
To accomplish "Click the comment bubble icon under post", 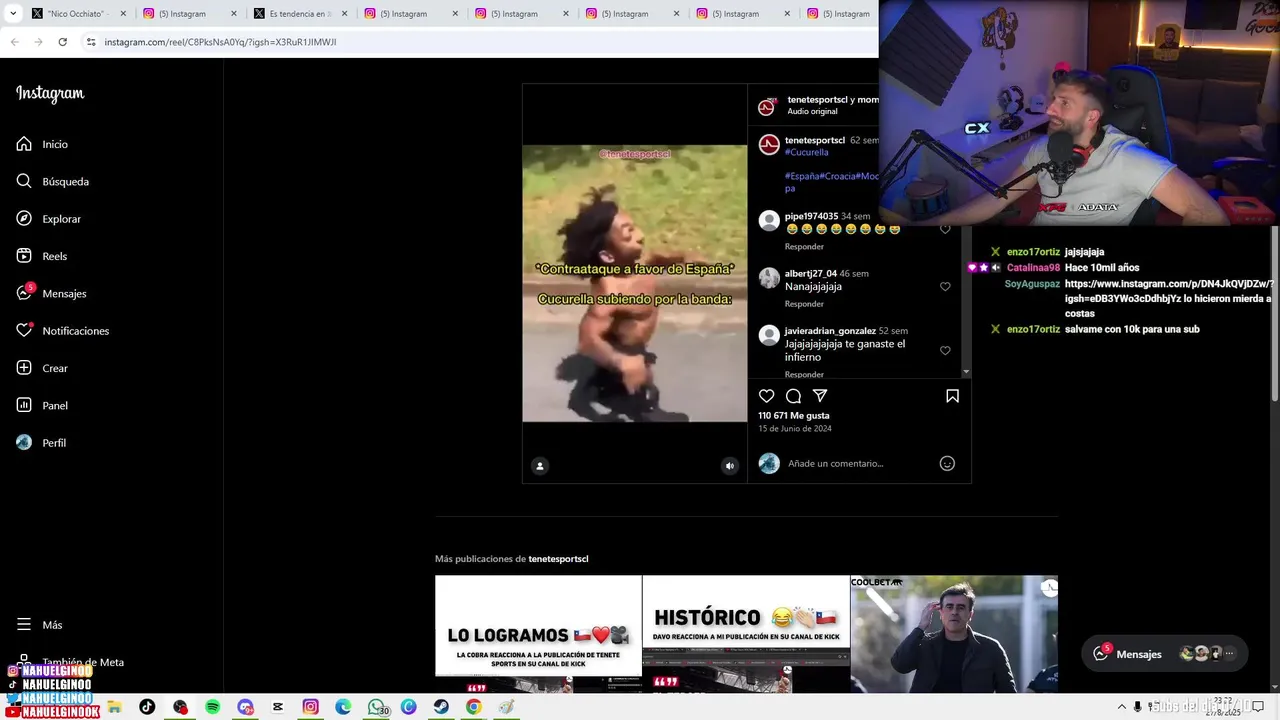I will (x=793, y=396).
